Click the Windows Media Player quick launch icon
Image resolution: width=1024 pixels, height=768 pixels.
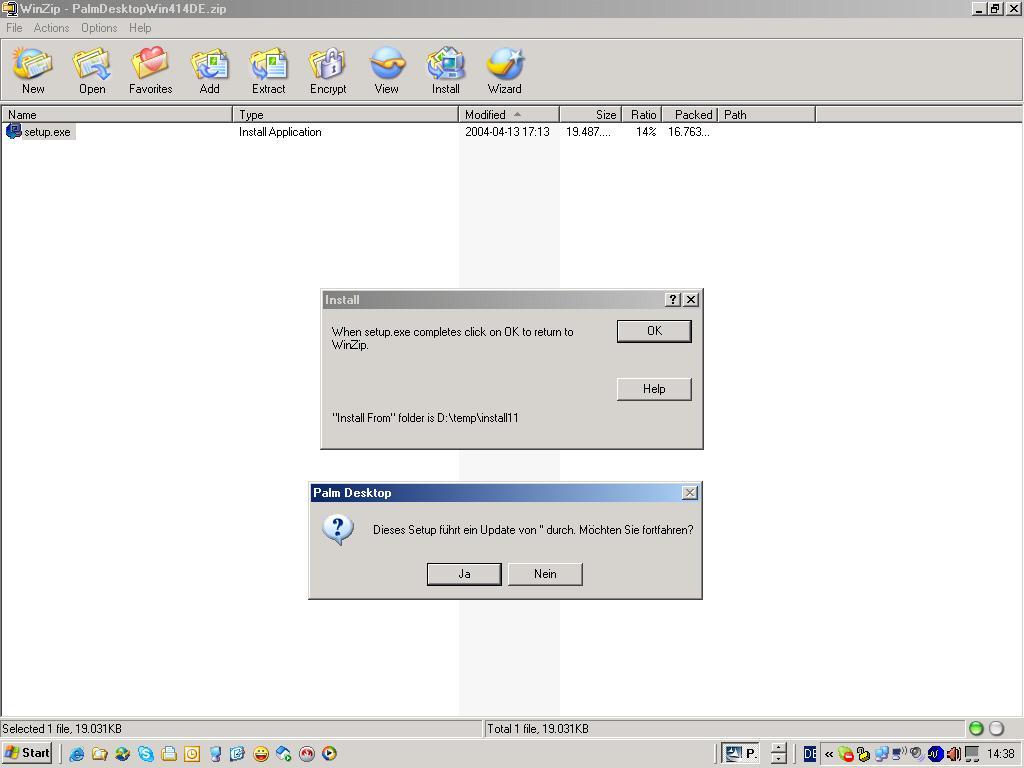pos(330,754)
